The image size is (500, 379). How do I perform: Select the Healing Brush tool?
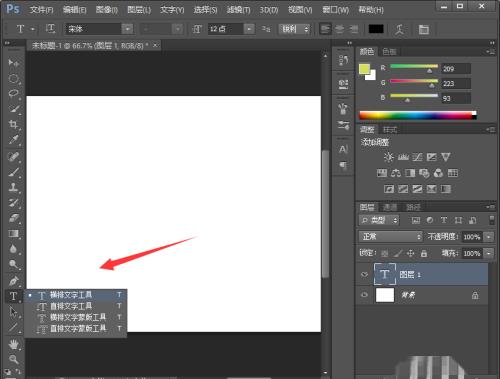(x=13, y=156)
